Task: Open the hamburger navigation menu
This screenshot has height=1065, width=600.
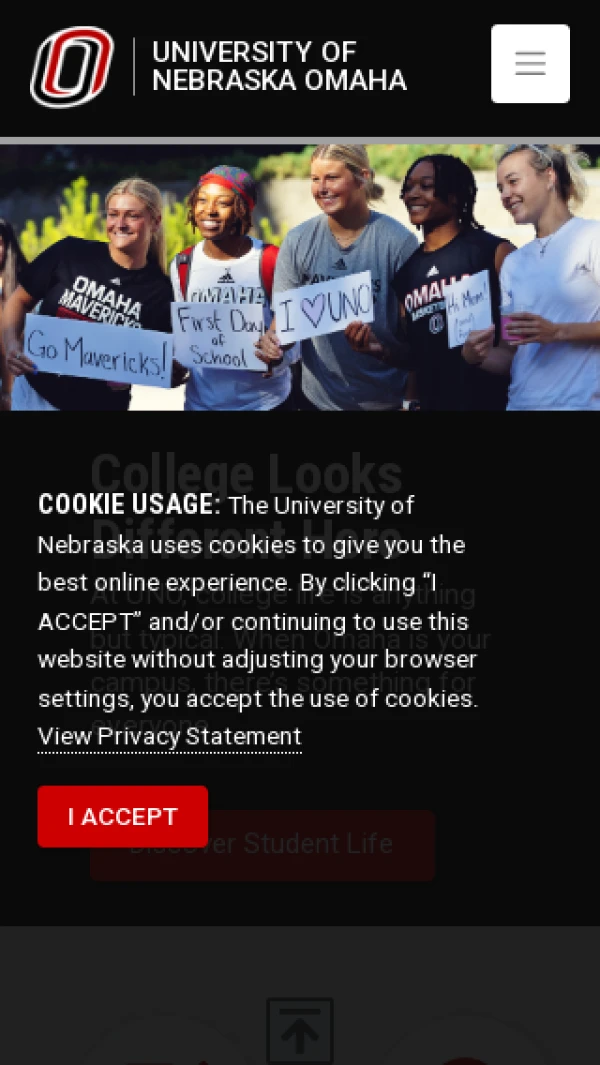Action: 530,64
